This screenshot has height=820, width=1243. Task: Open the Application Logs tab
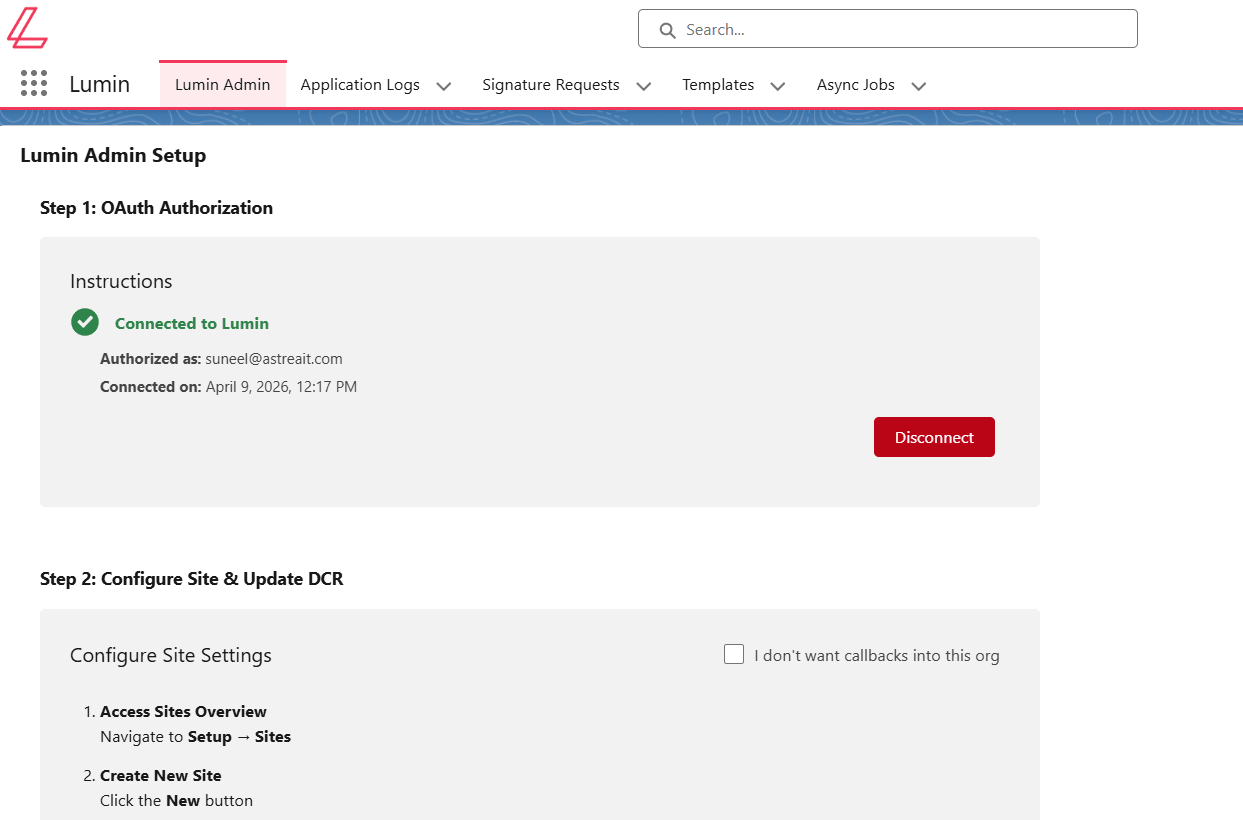click(360, 85)
